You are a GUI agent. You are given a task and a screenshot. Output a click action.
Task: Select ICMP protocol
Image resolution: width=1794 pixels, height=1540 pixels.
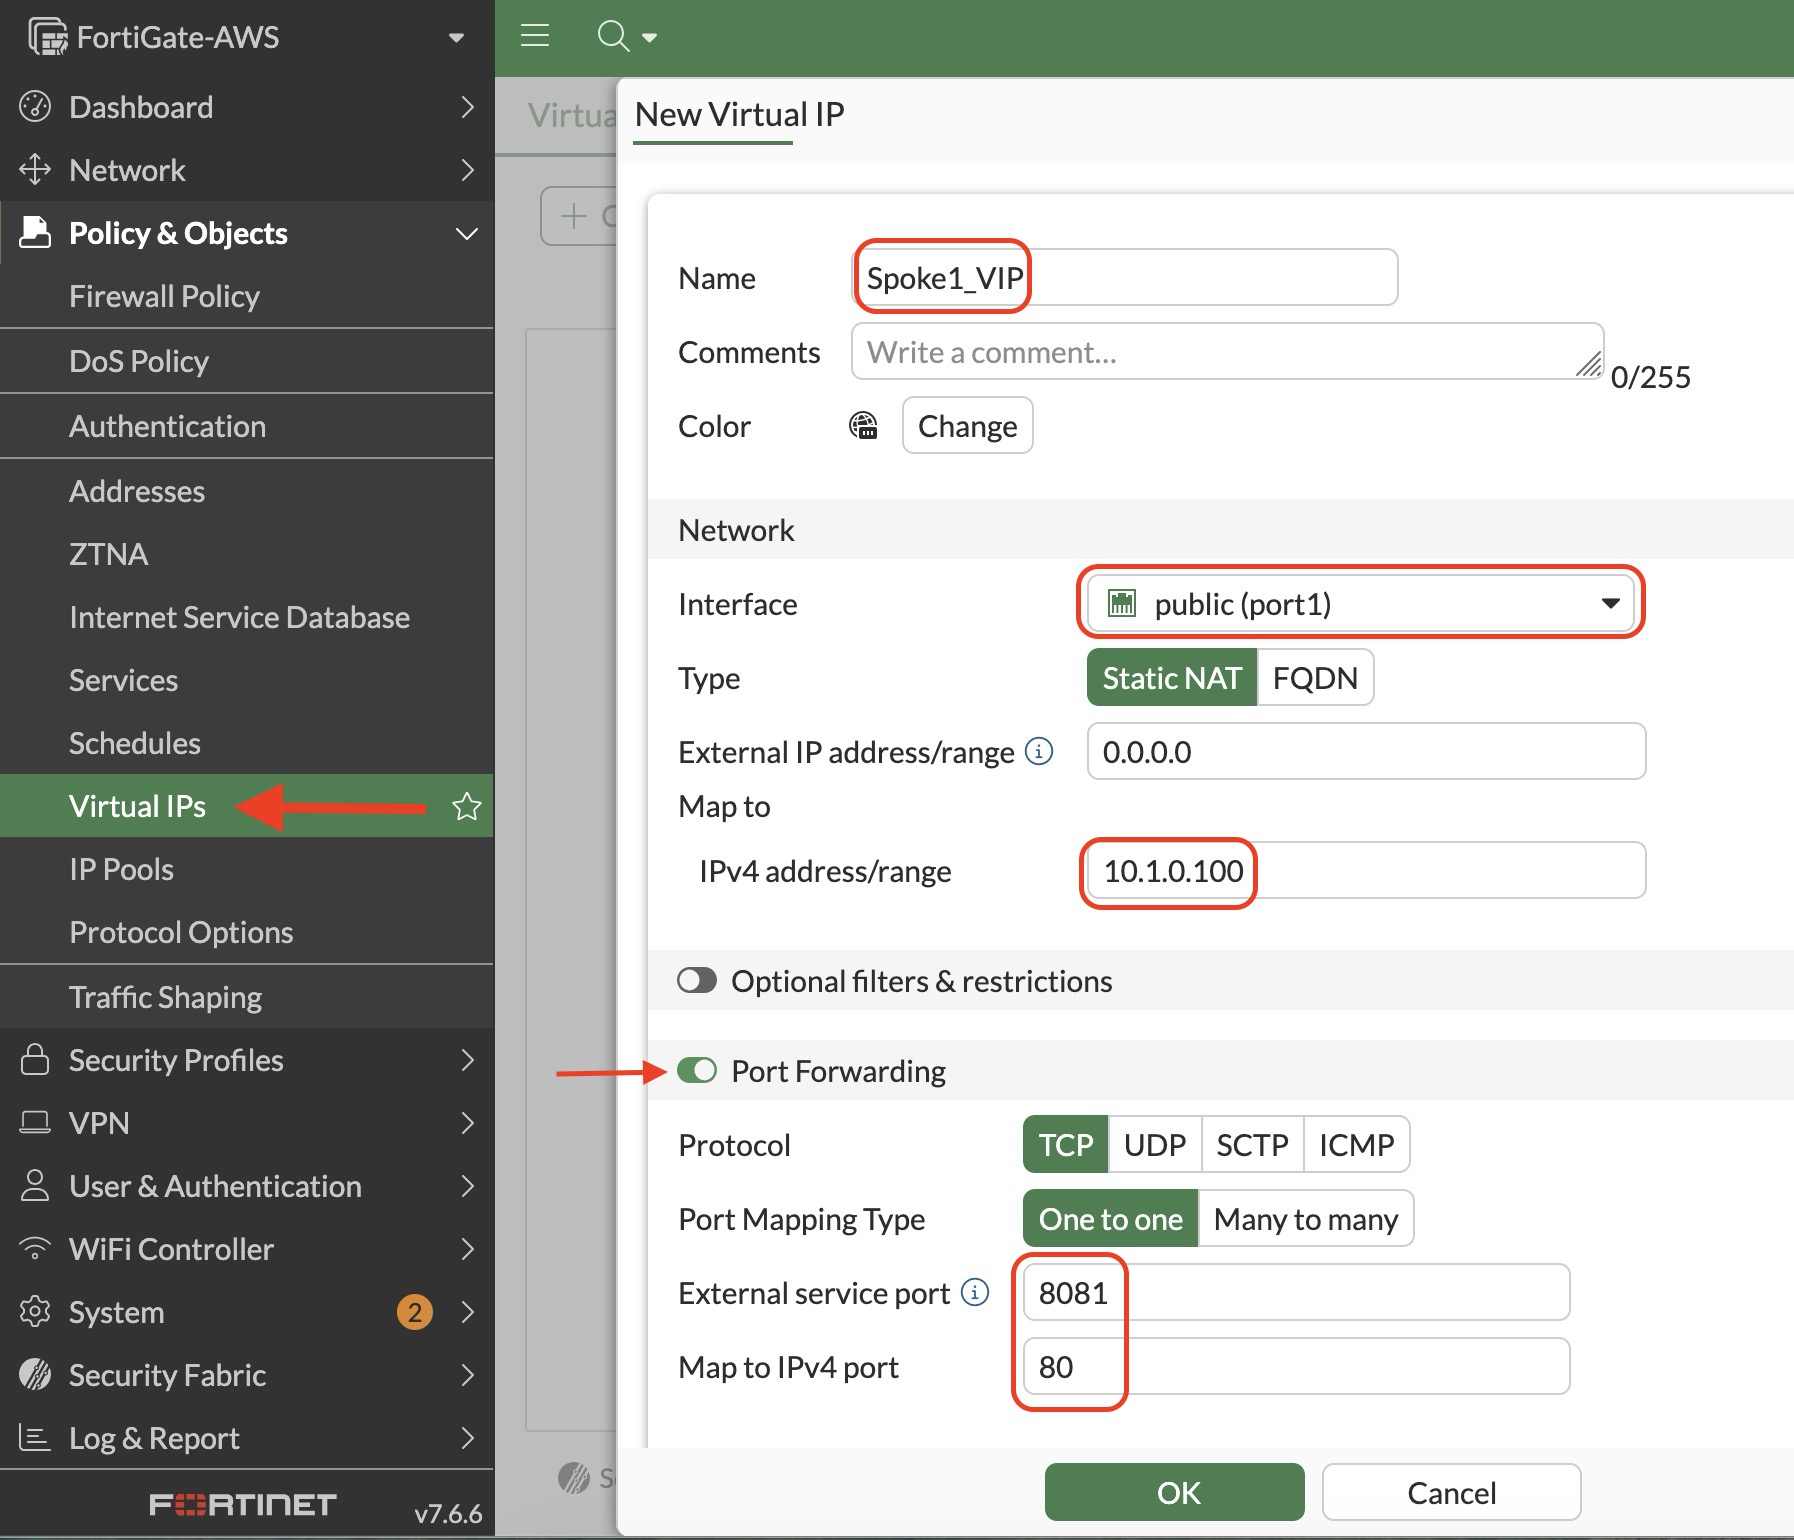pyautogui.click(x=1357, y=1144)
